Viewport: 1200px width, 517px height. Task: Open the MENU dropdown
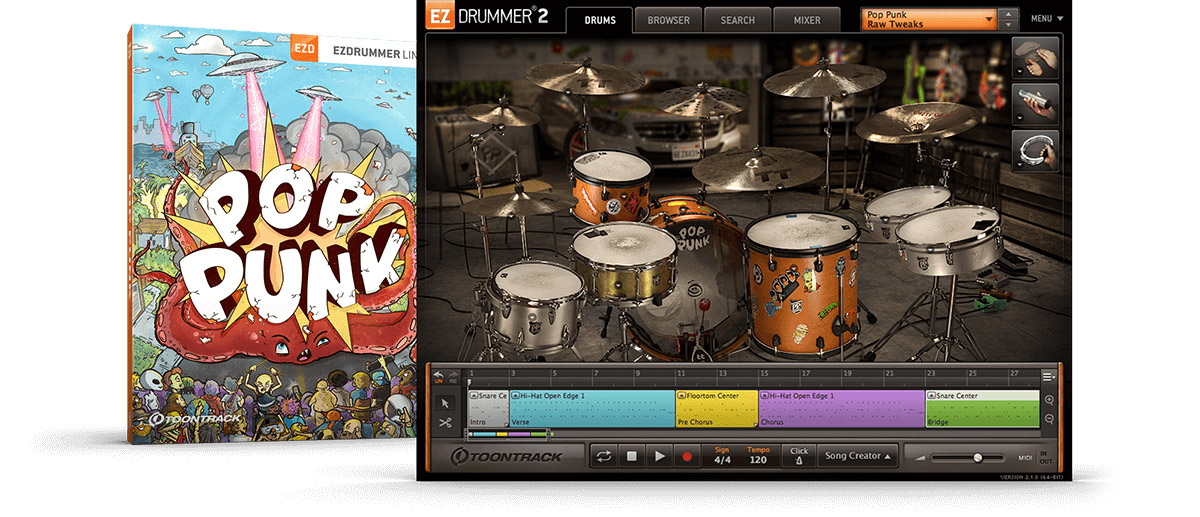(x=1047, y=19)
